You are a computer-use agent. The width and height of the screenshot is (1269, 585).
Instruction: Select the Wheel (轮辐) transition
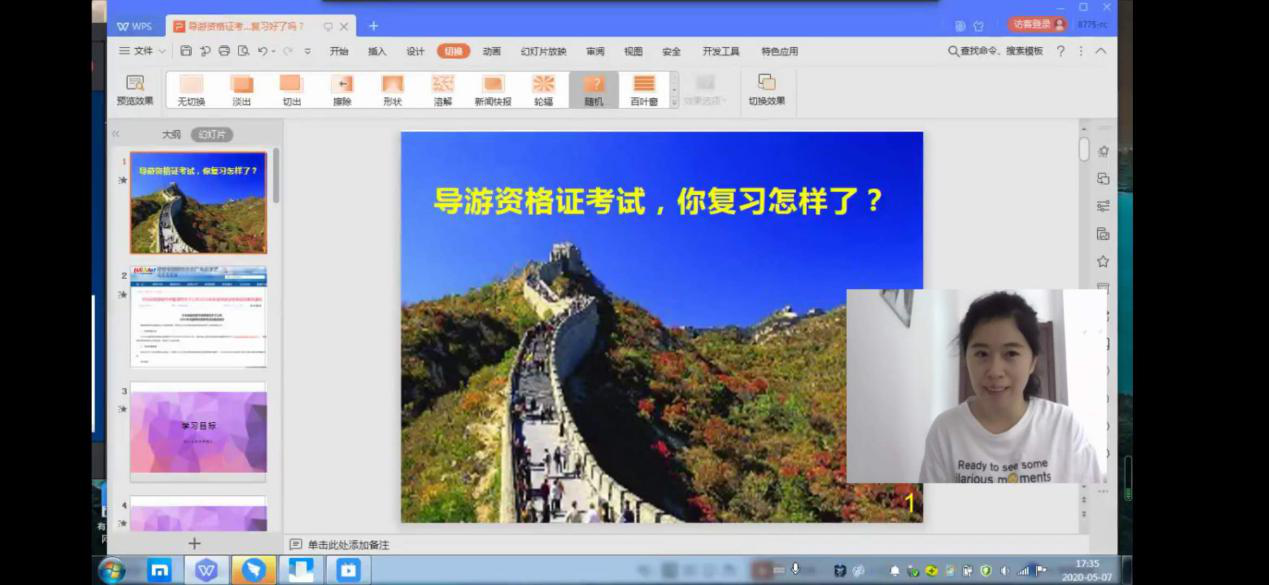tap(543, 88)
